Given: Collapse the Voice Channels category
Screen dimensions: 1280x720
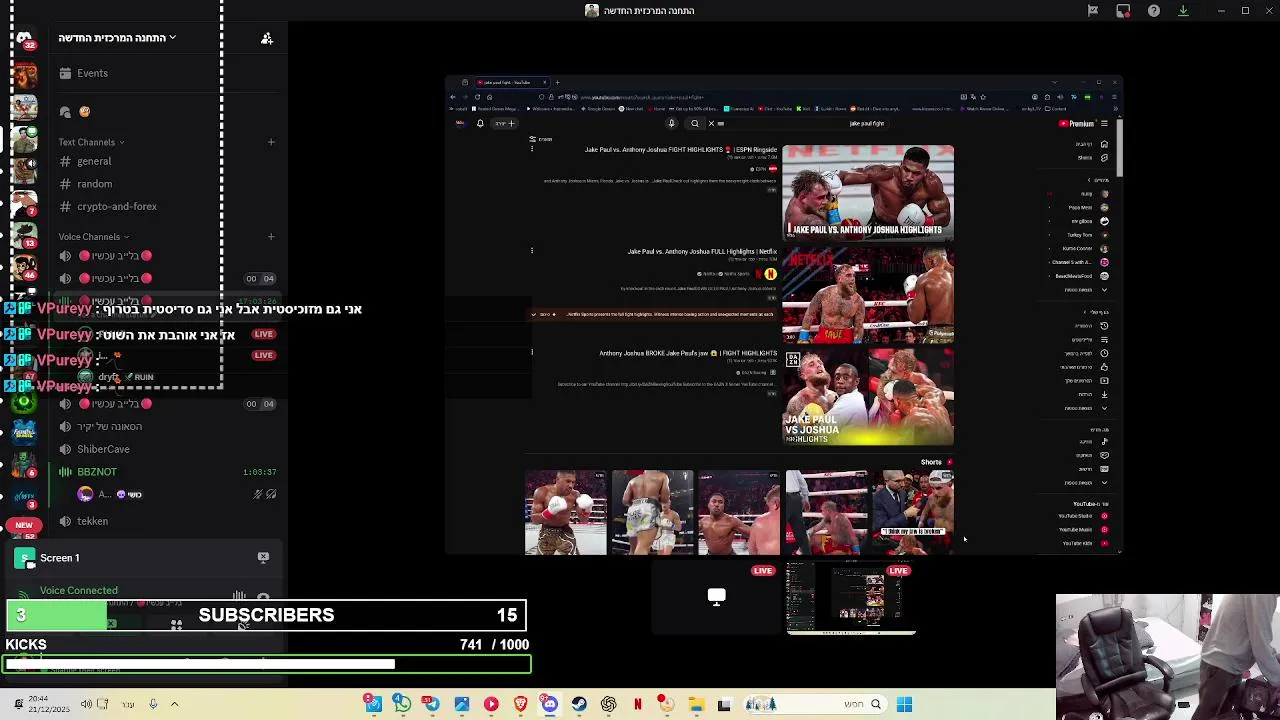Looking at the screenshot, I should click(93, 237).
